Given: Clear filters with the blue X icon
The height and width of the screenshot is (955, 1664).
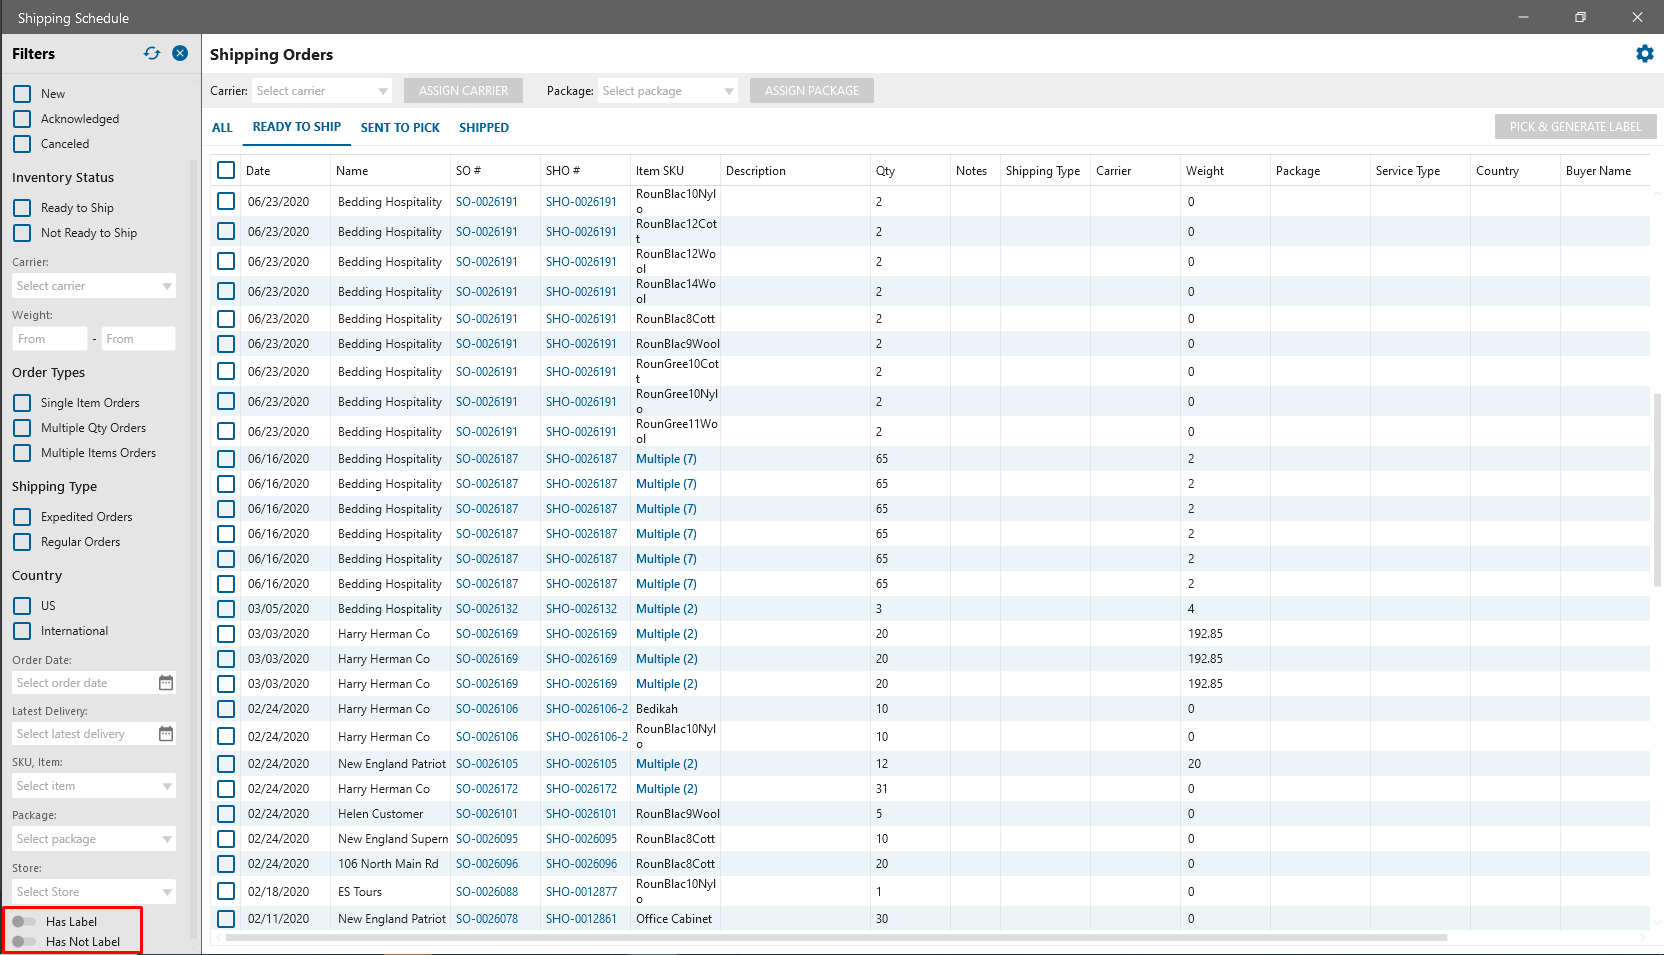Looking at the screenshot, I should [180, 53].
